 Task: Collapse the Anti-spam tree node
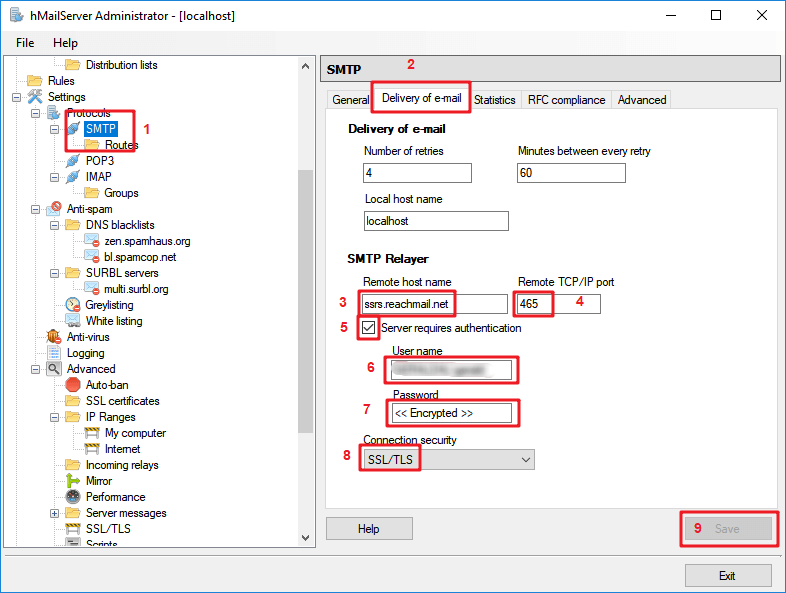pos(36,209)
